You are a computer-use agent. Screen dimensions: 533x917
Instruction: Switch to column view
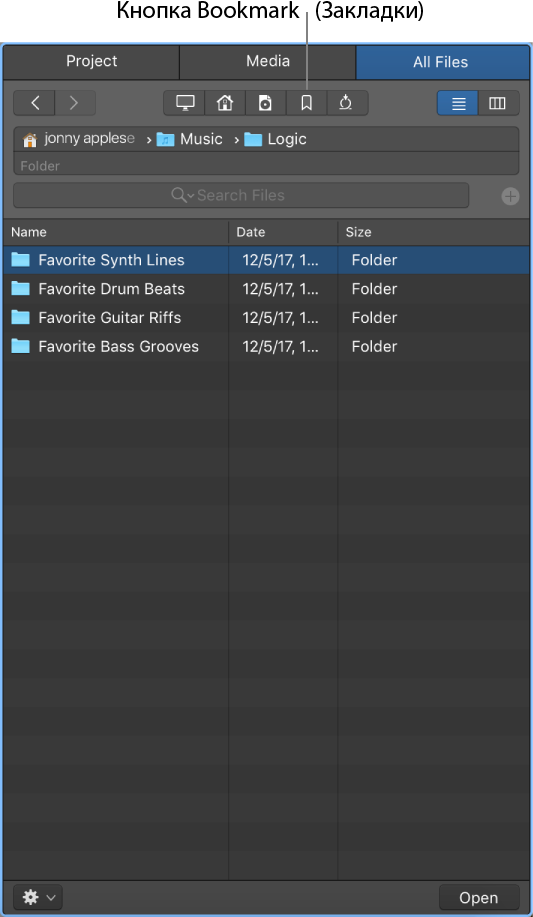tap(498, 103)
